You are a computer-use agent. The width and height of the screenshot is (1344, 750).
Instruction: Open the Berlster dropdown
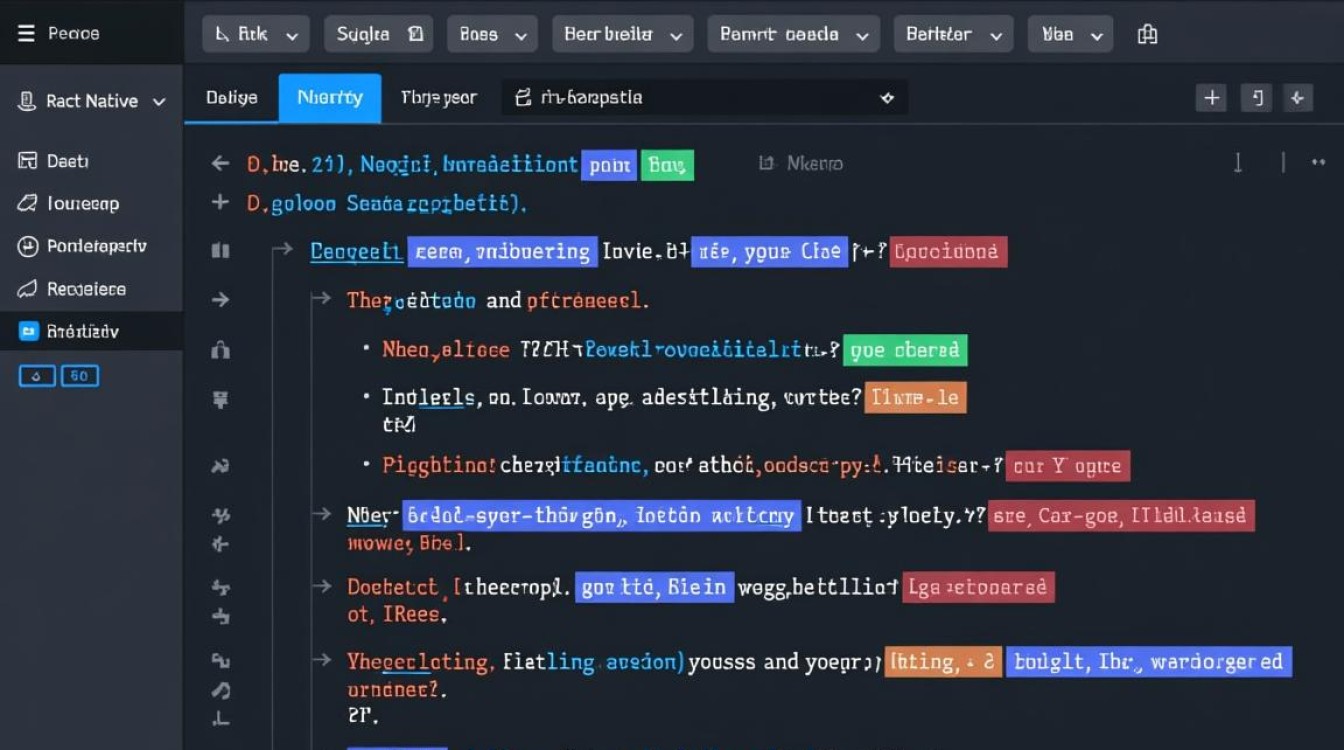[x=954, y=34]
